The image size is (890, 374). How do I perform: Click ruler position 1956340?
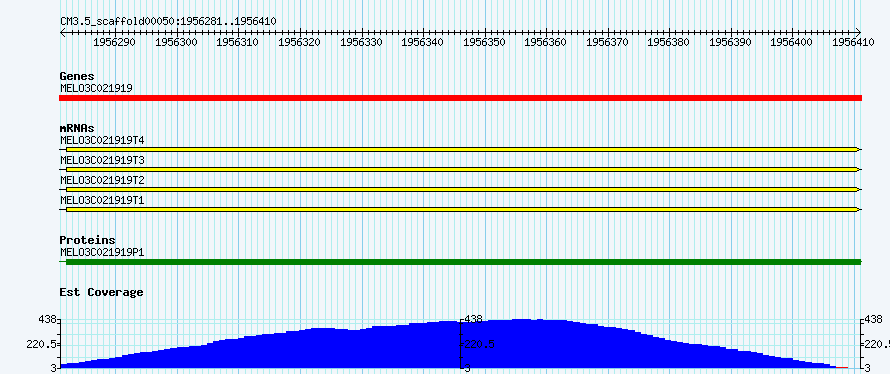[422, 42]
